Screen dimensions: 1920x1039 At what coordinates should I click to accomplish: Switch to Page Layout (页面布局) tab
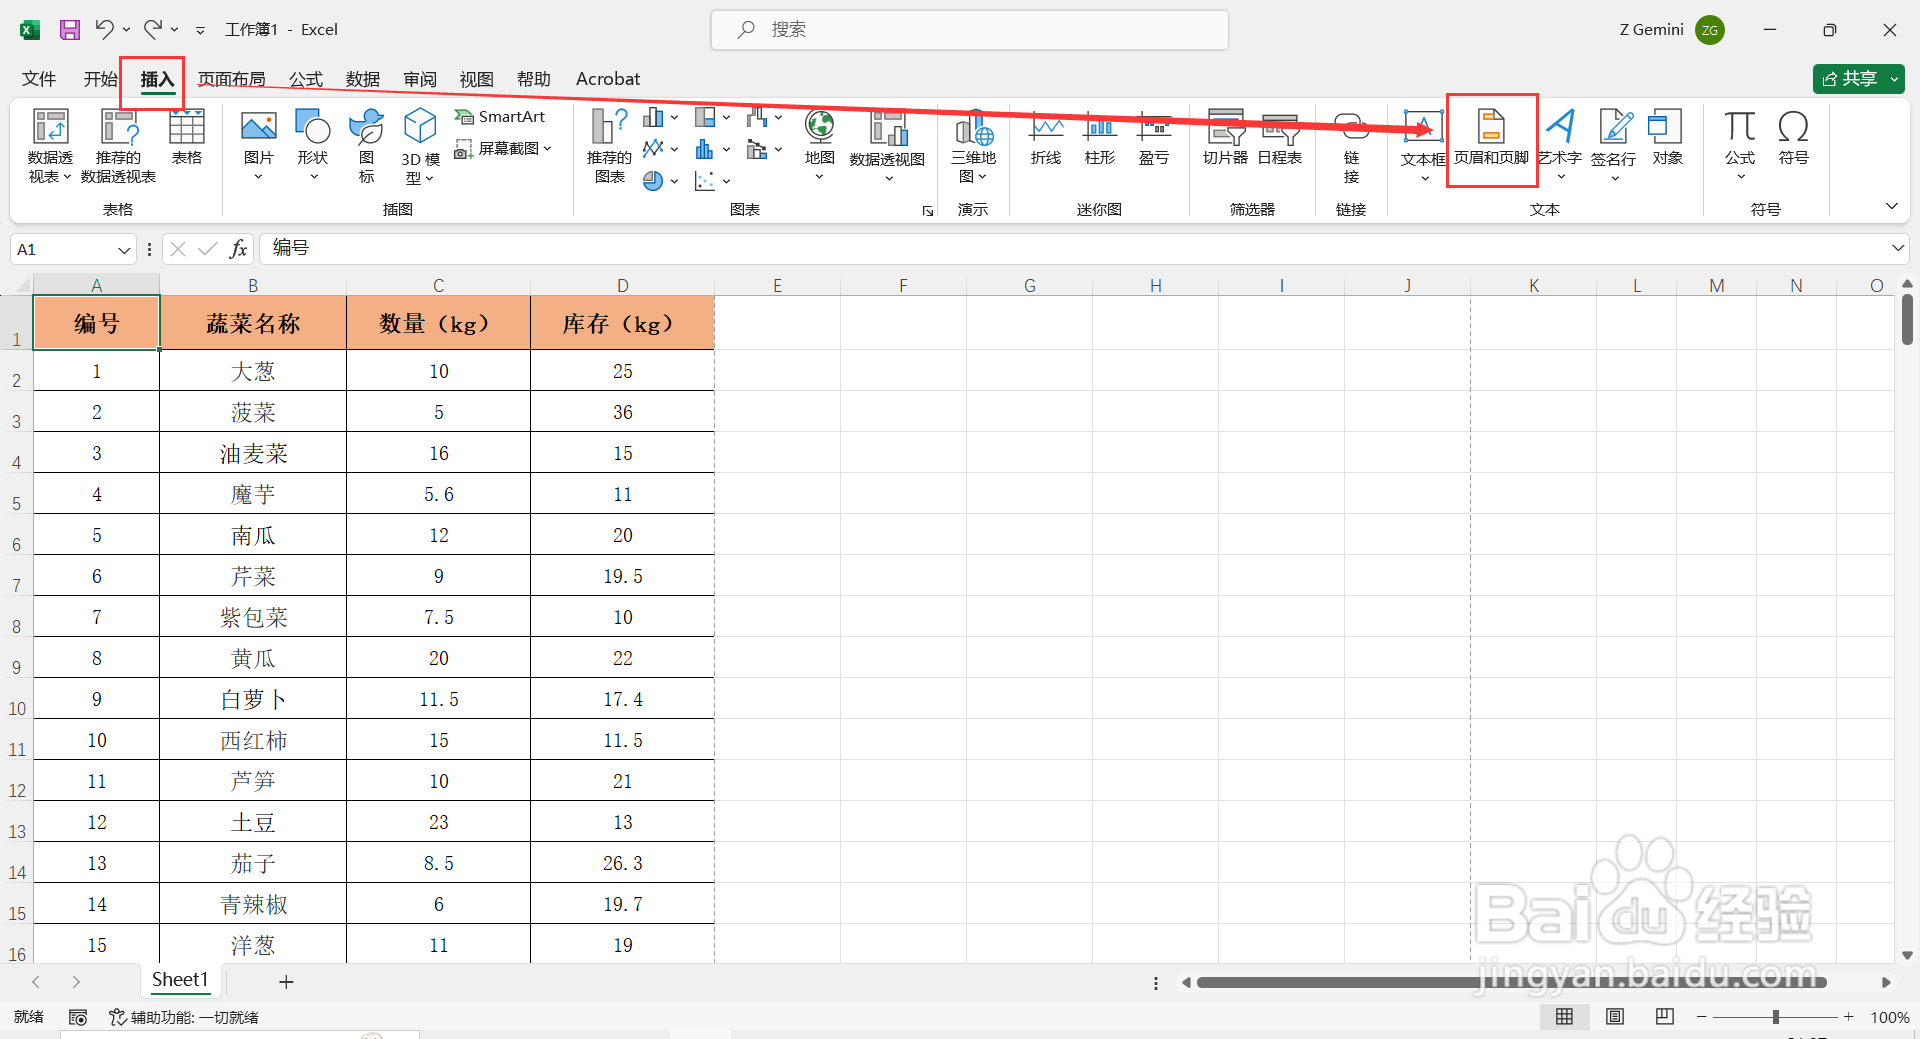[x=232, y=79]
